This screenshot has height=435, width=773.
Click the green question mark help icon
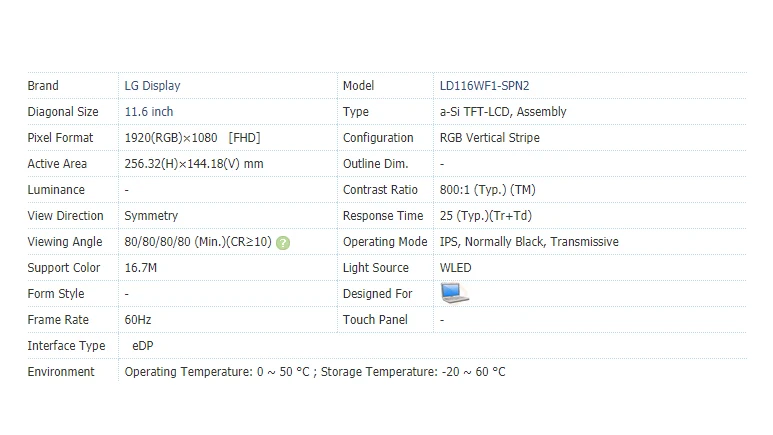pyautogui.click(x=284, y=243)
